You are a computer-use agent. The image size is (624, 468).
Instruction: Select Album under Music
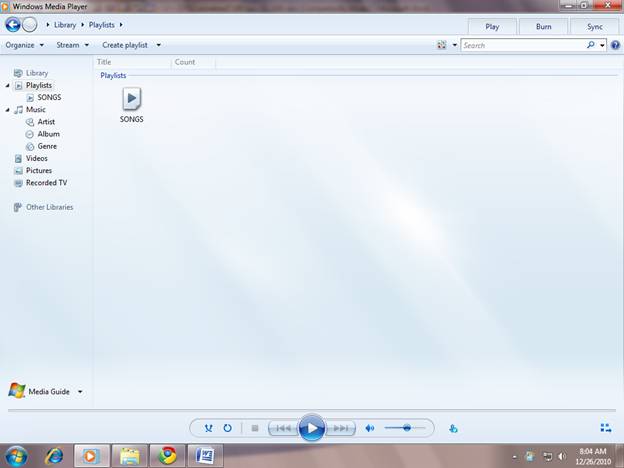click(48, 134)
